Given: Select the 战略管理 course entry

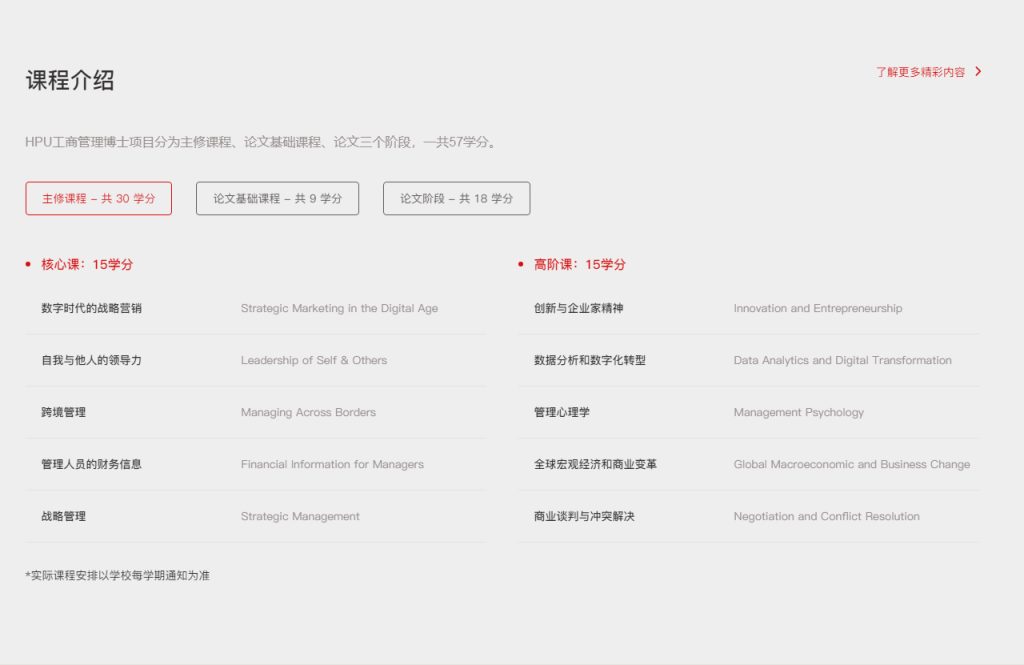Looking at the screenshot, I should pyautogui.click(x=63, y=516).
